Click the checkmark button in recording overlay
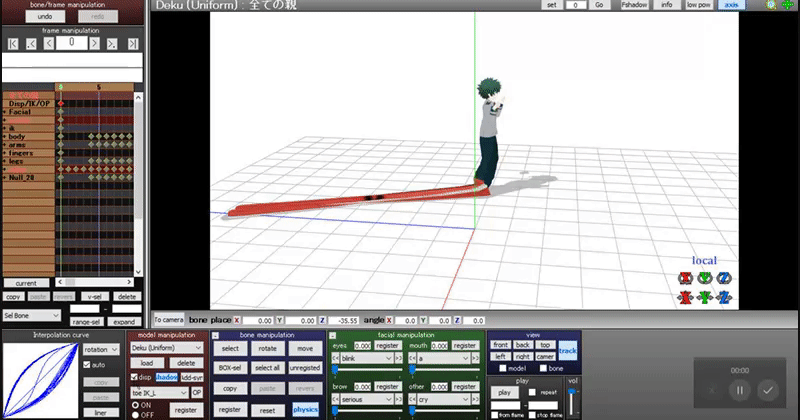The height and width of the screenshot is (420, 800). point(768,390)
